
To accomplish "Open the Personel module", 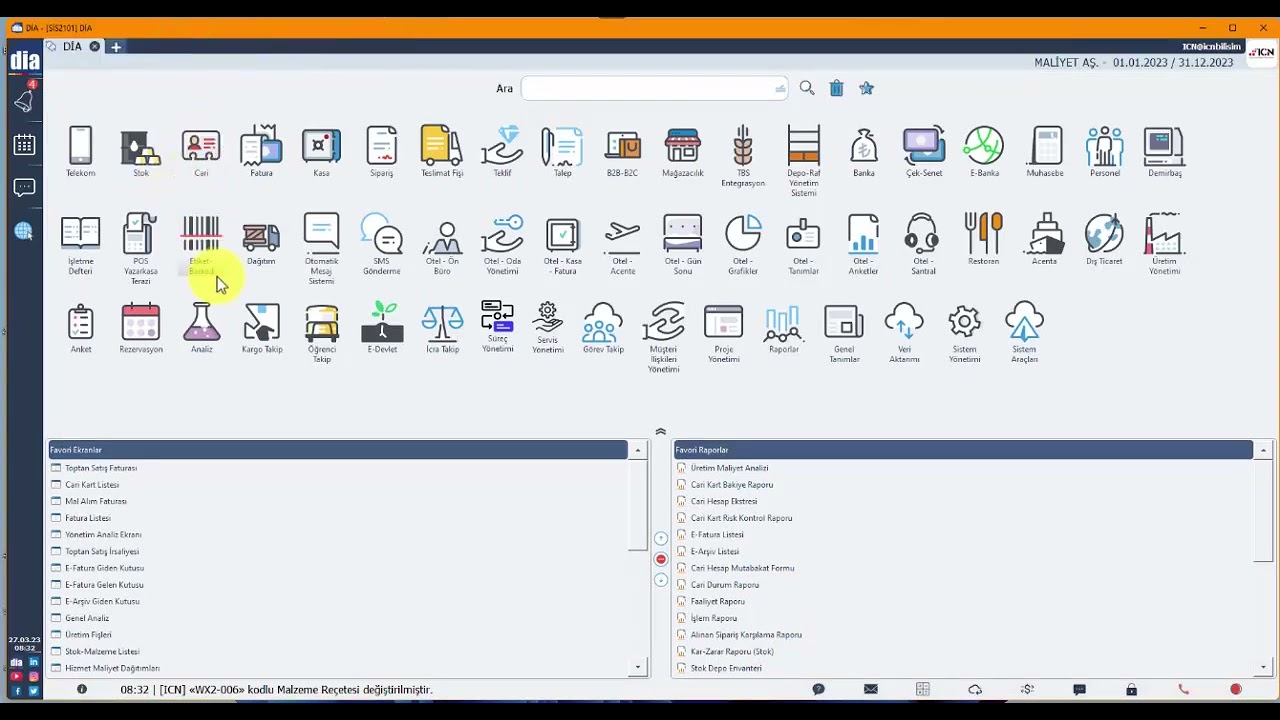I will click(x=1105, y=152).
